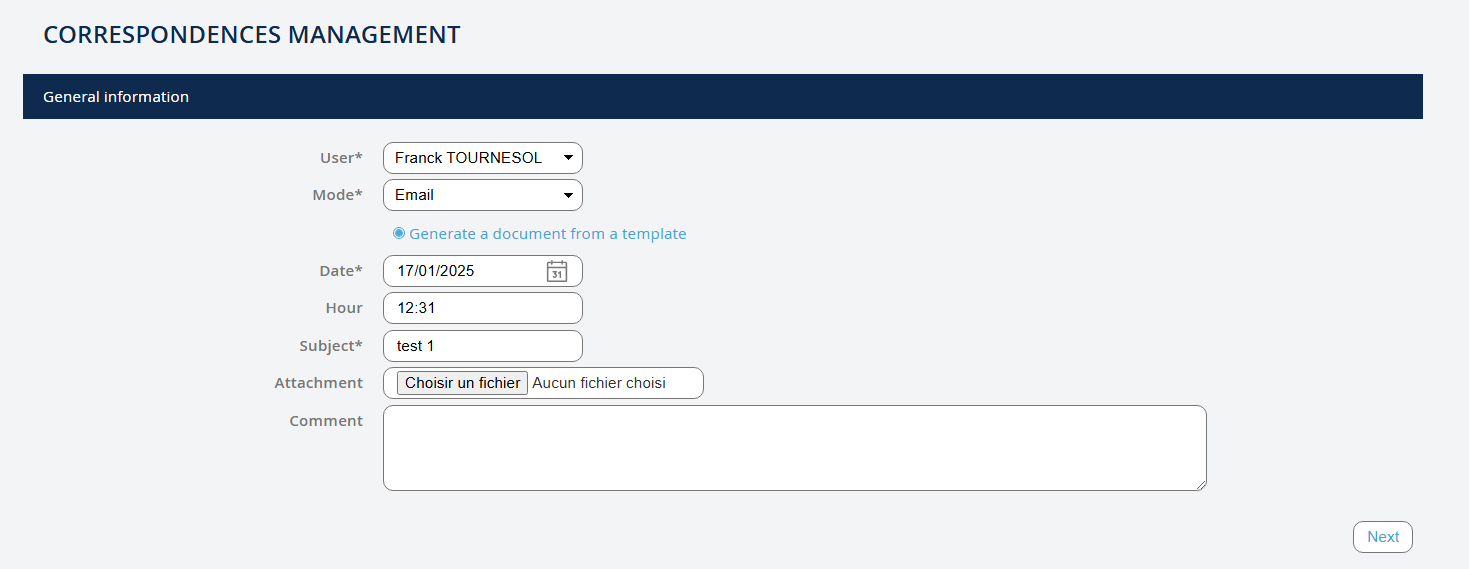This screenshot has height=569, width=1469.
Task: Select the Subject field containing test 1
Action: coord(482,346)
